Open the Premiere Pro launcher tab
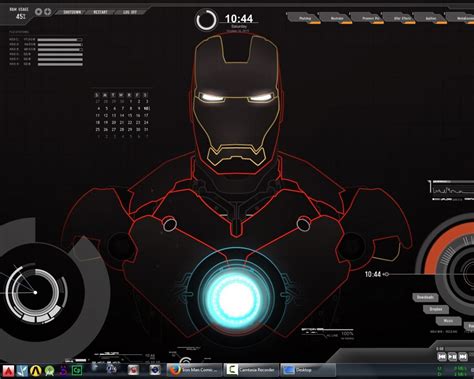The height and width of the screenshot is (379, 474). [x=369, y=18]
